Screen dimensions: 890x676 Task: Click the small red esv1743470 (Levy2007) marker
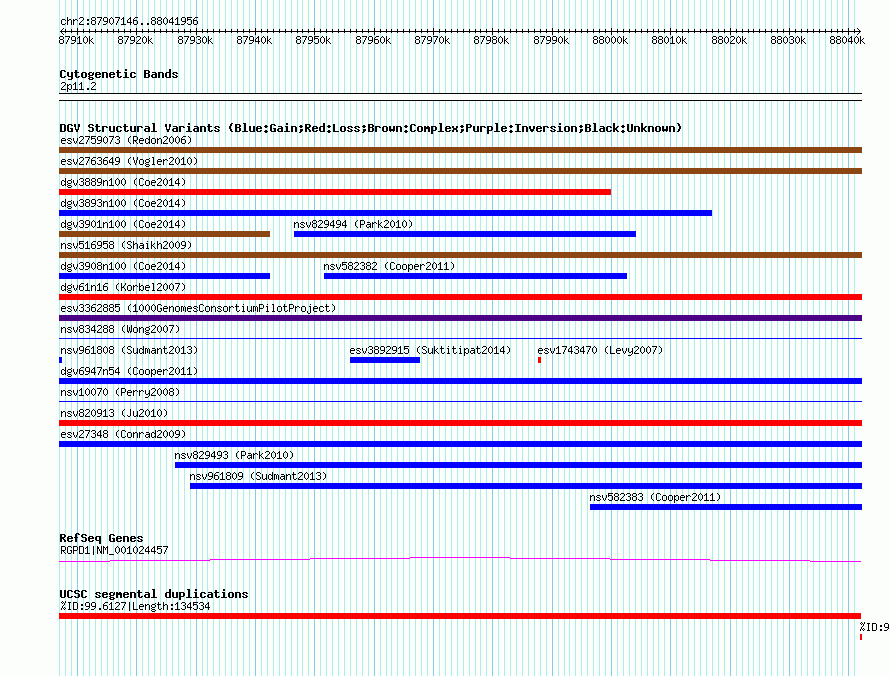tap(539, 360)
